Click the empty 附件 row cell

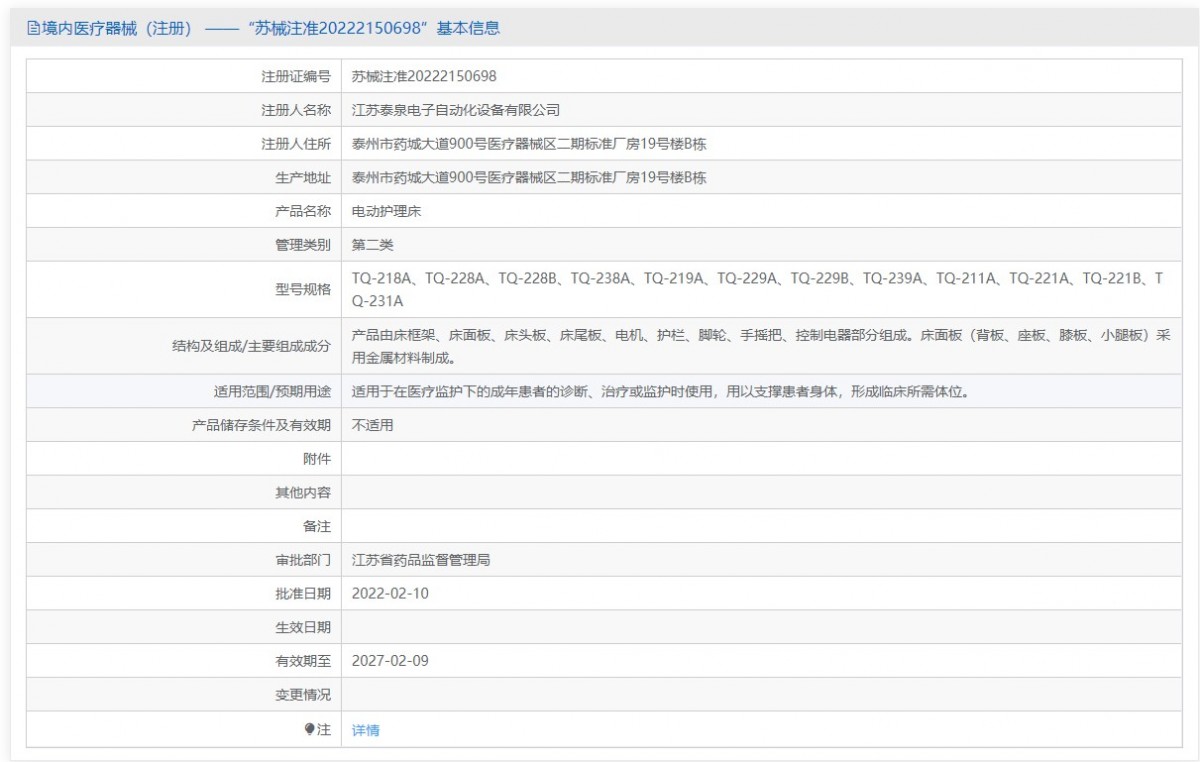tap(700, 458)
